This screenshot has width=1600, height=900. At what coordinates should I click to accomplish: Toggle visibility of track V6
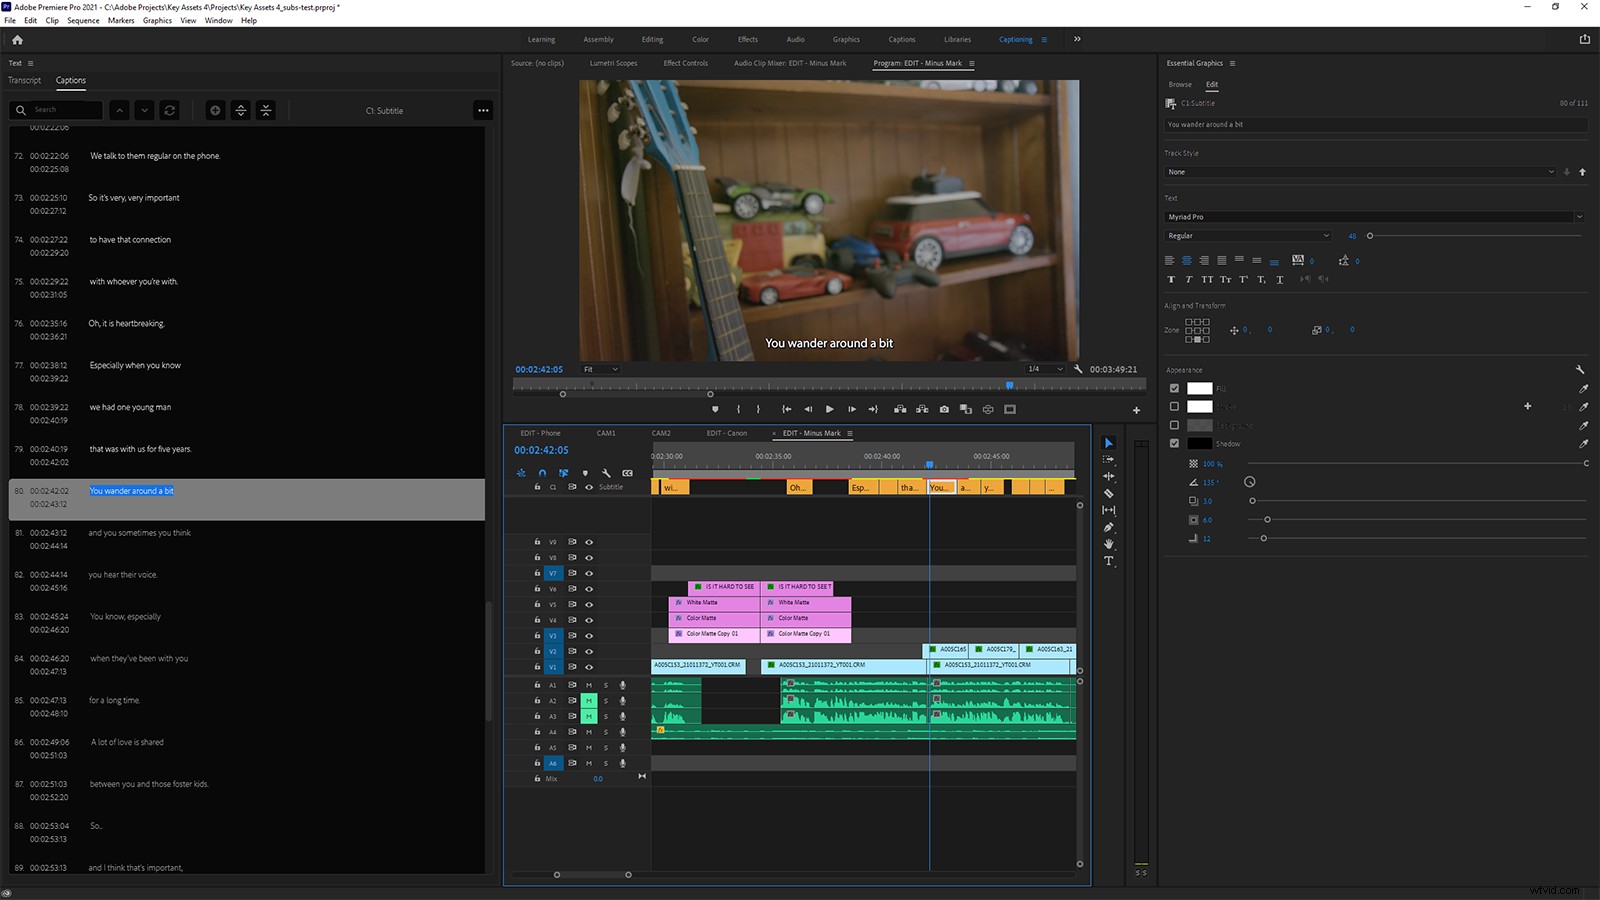click(589, 588)
